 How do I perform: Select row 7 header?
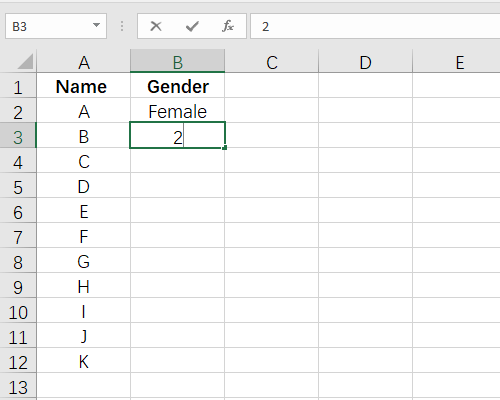tap(18, 236)
